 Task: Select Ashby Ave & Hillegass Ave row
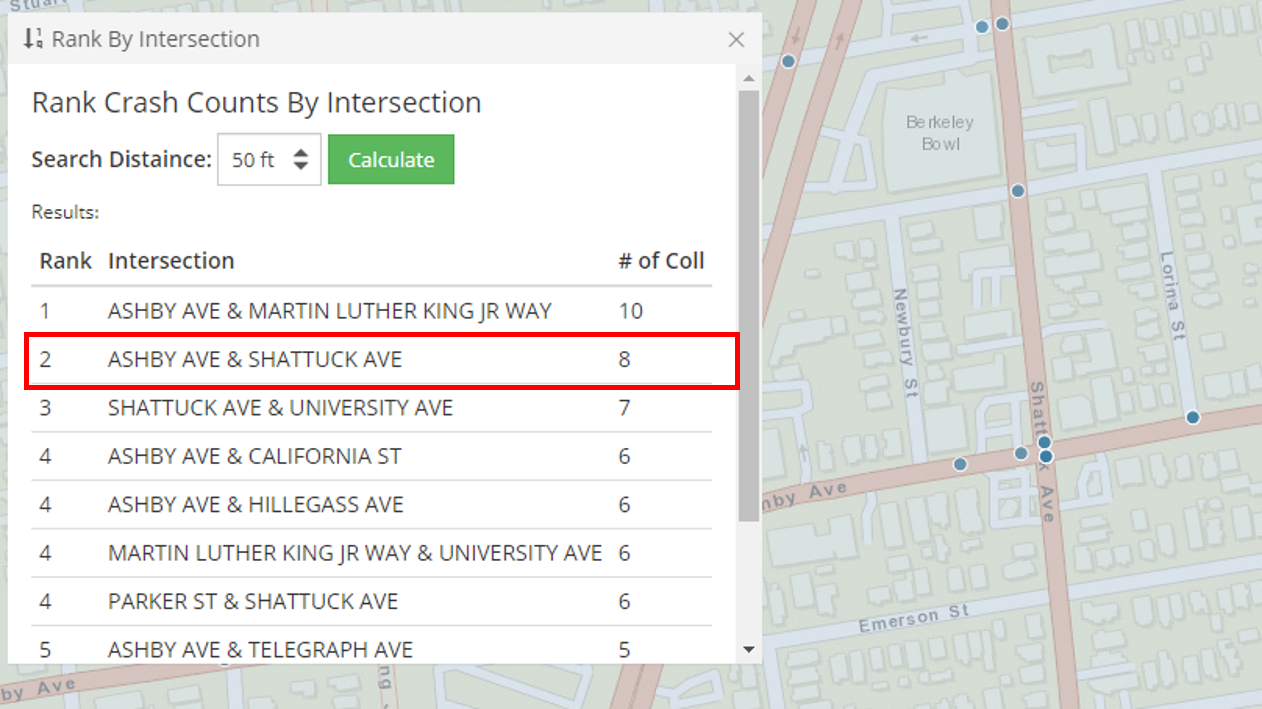[x=371, y=504]
